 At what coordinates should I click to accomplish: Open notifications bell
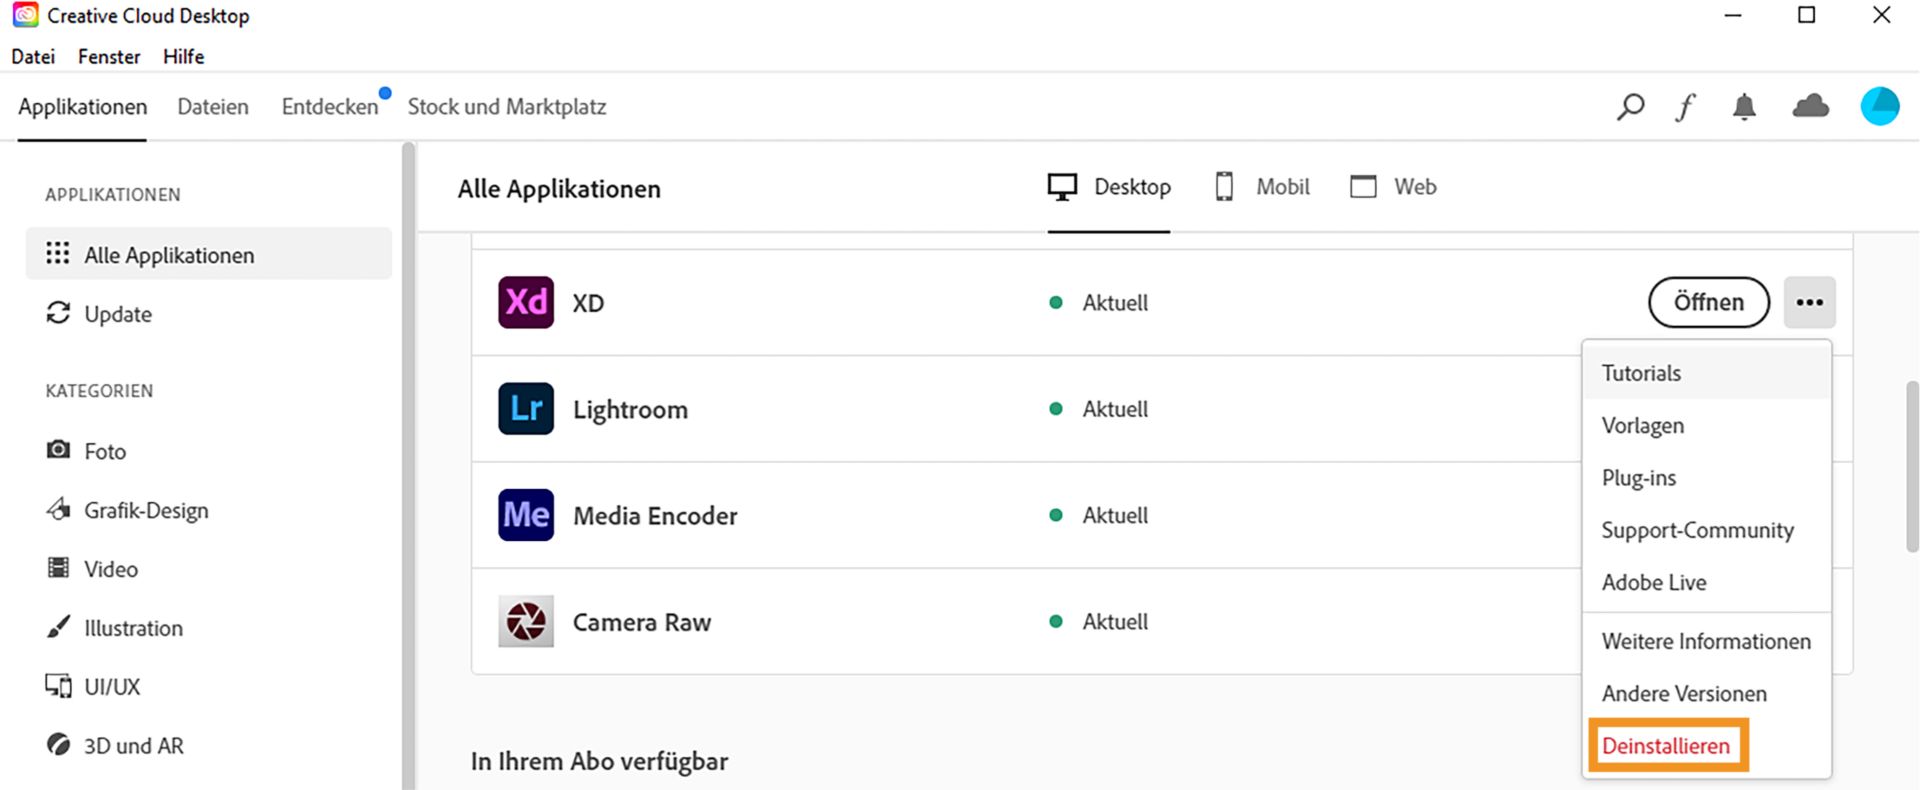[x=1744, y=107]
